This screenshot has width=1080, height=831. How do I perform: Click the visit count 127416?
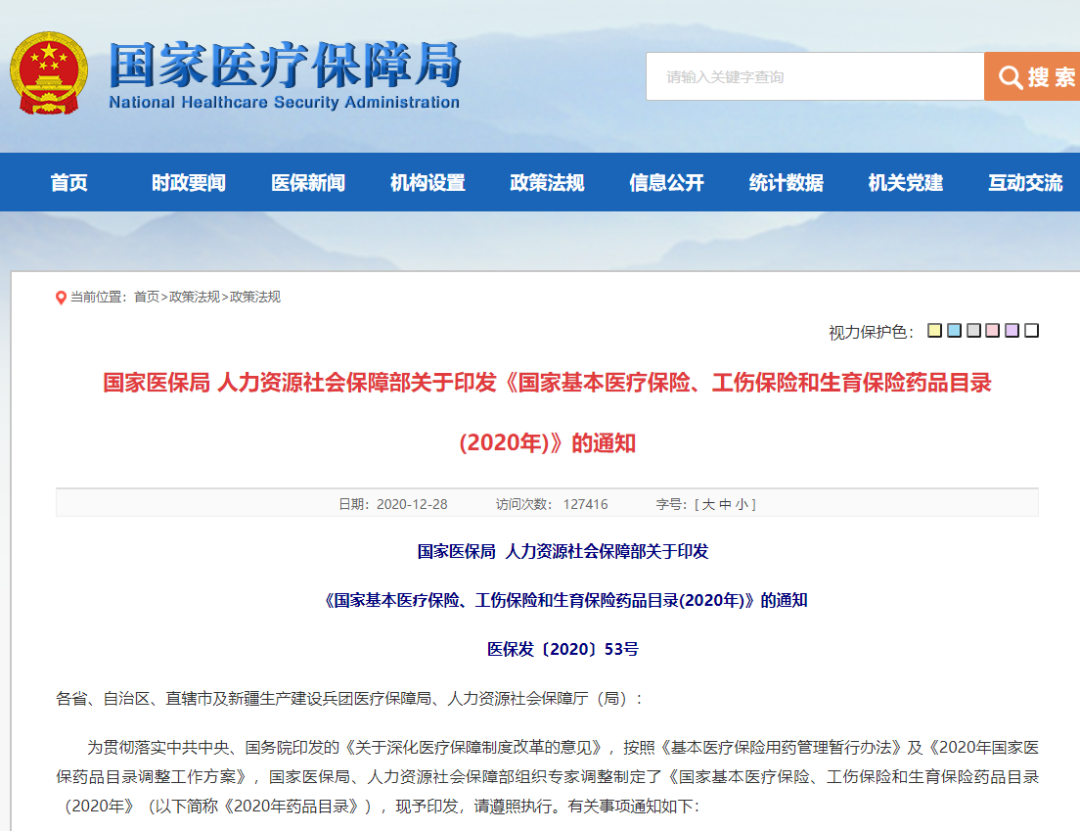pos(585,504)
